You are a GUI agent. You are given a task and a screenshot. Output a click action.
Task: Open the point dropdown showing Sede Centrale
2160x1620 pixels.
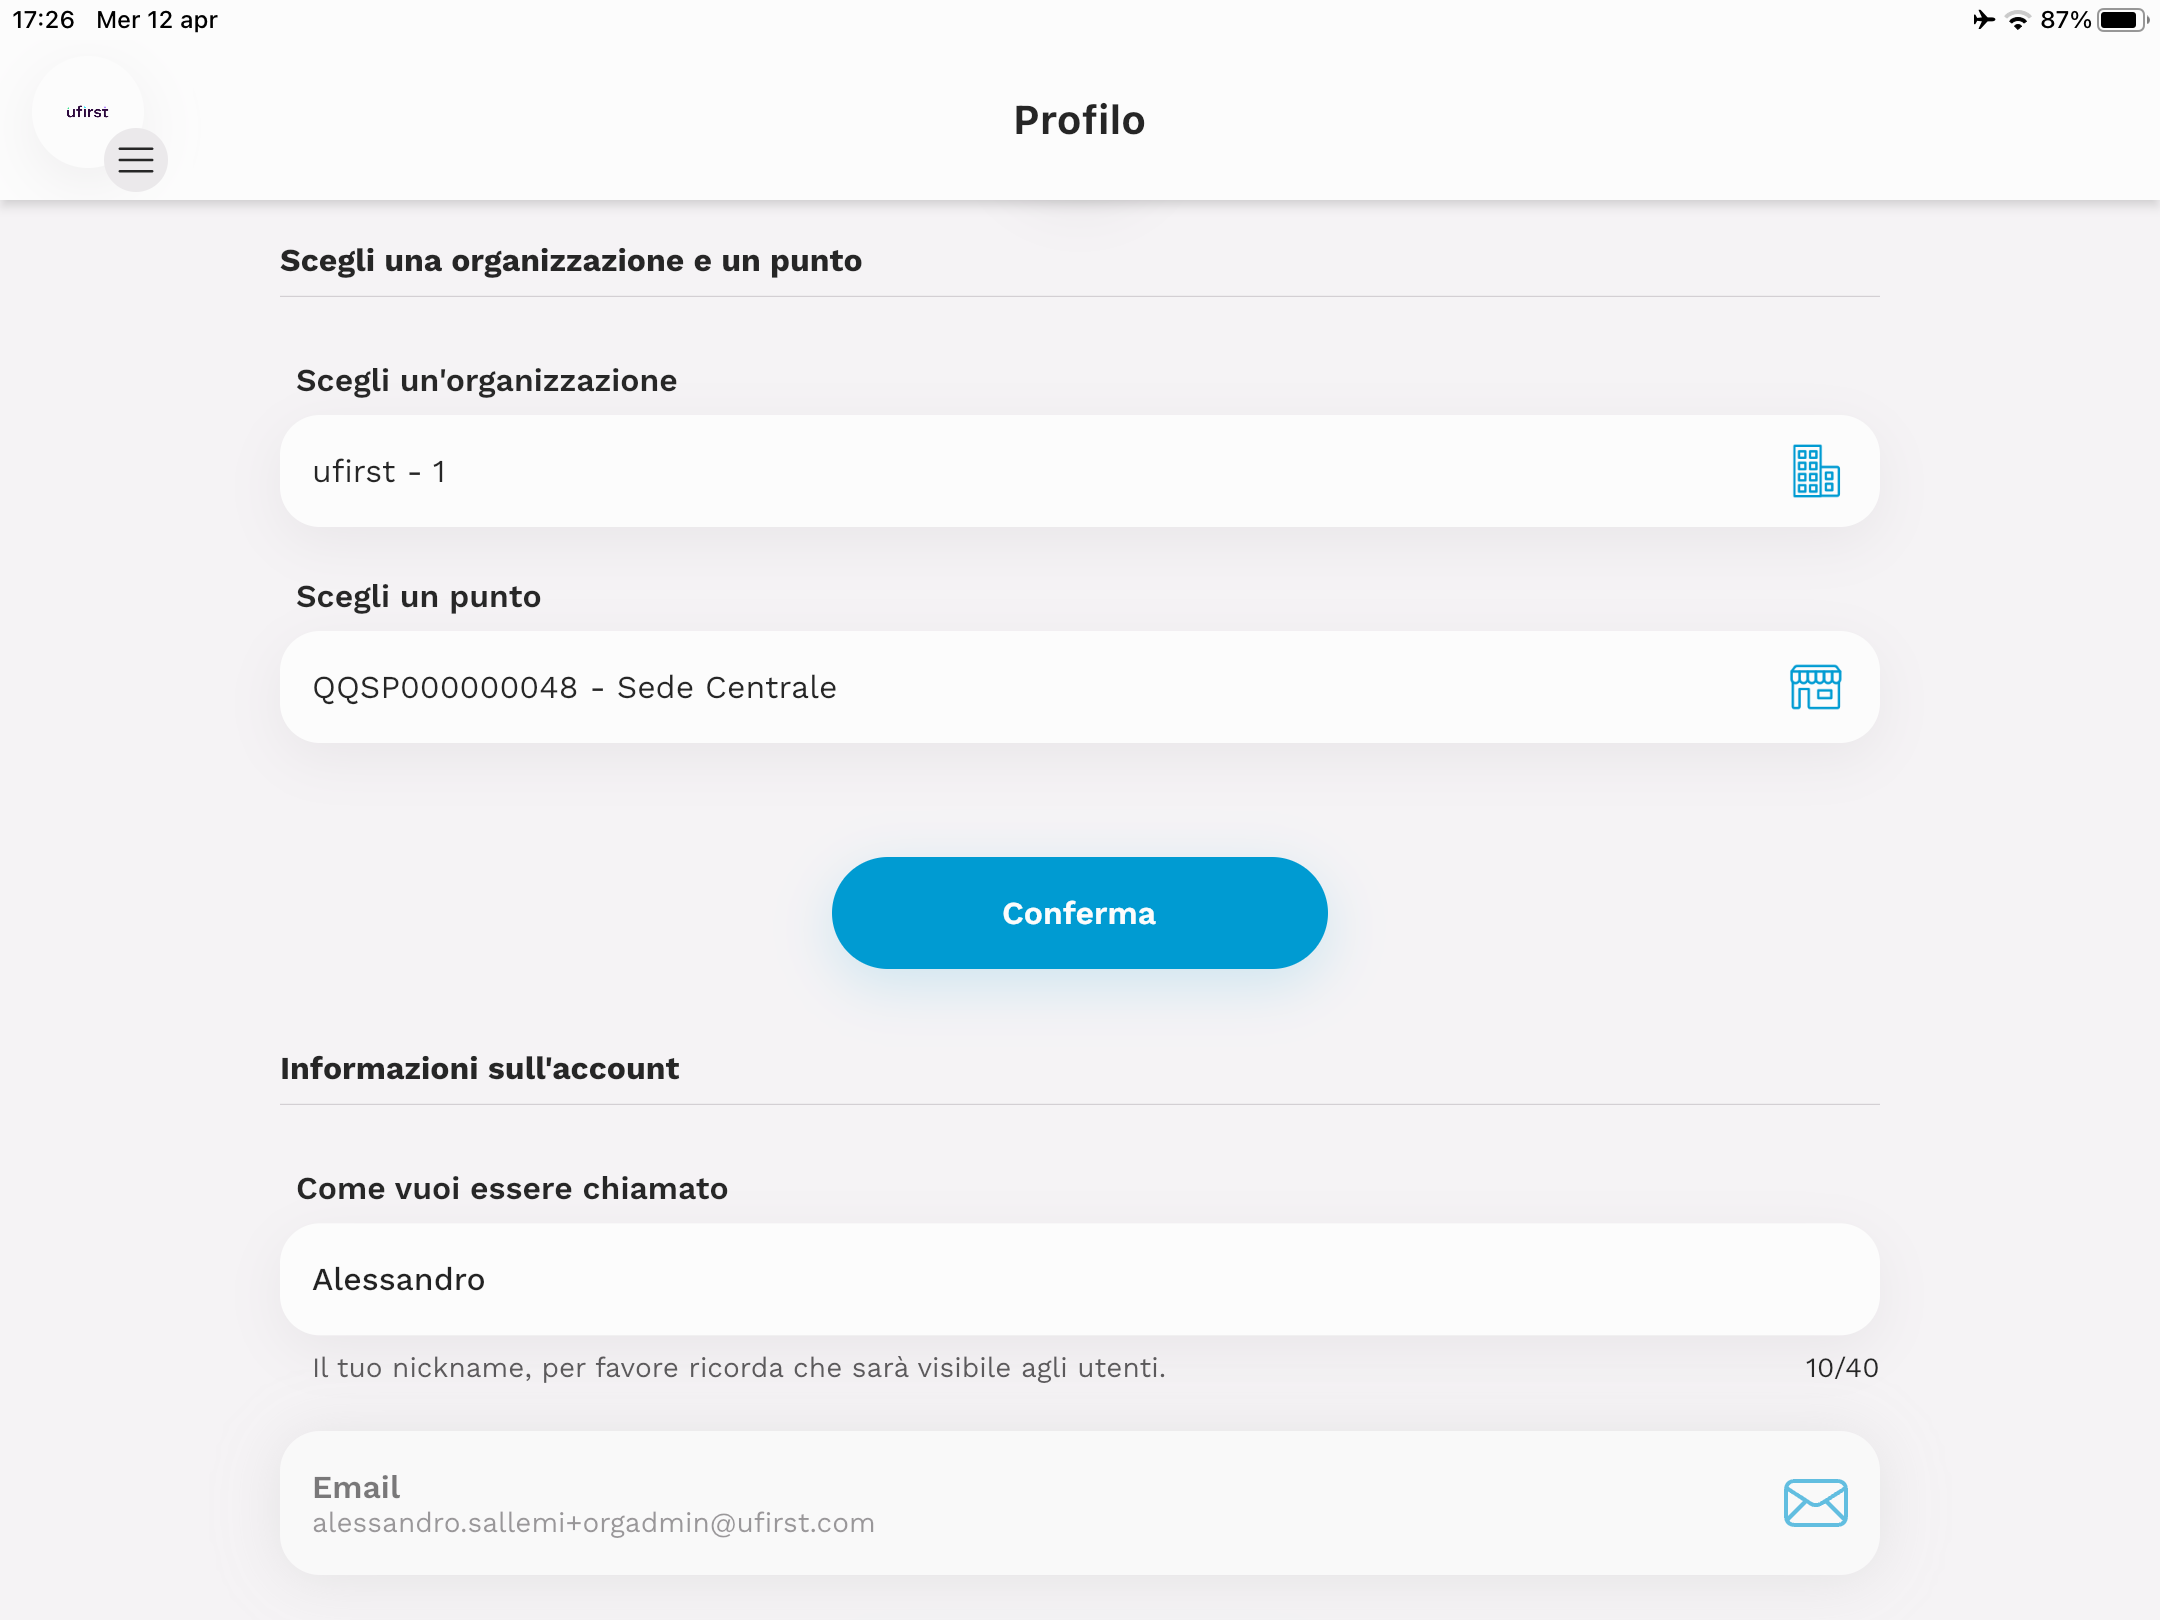[1080, 687]
